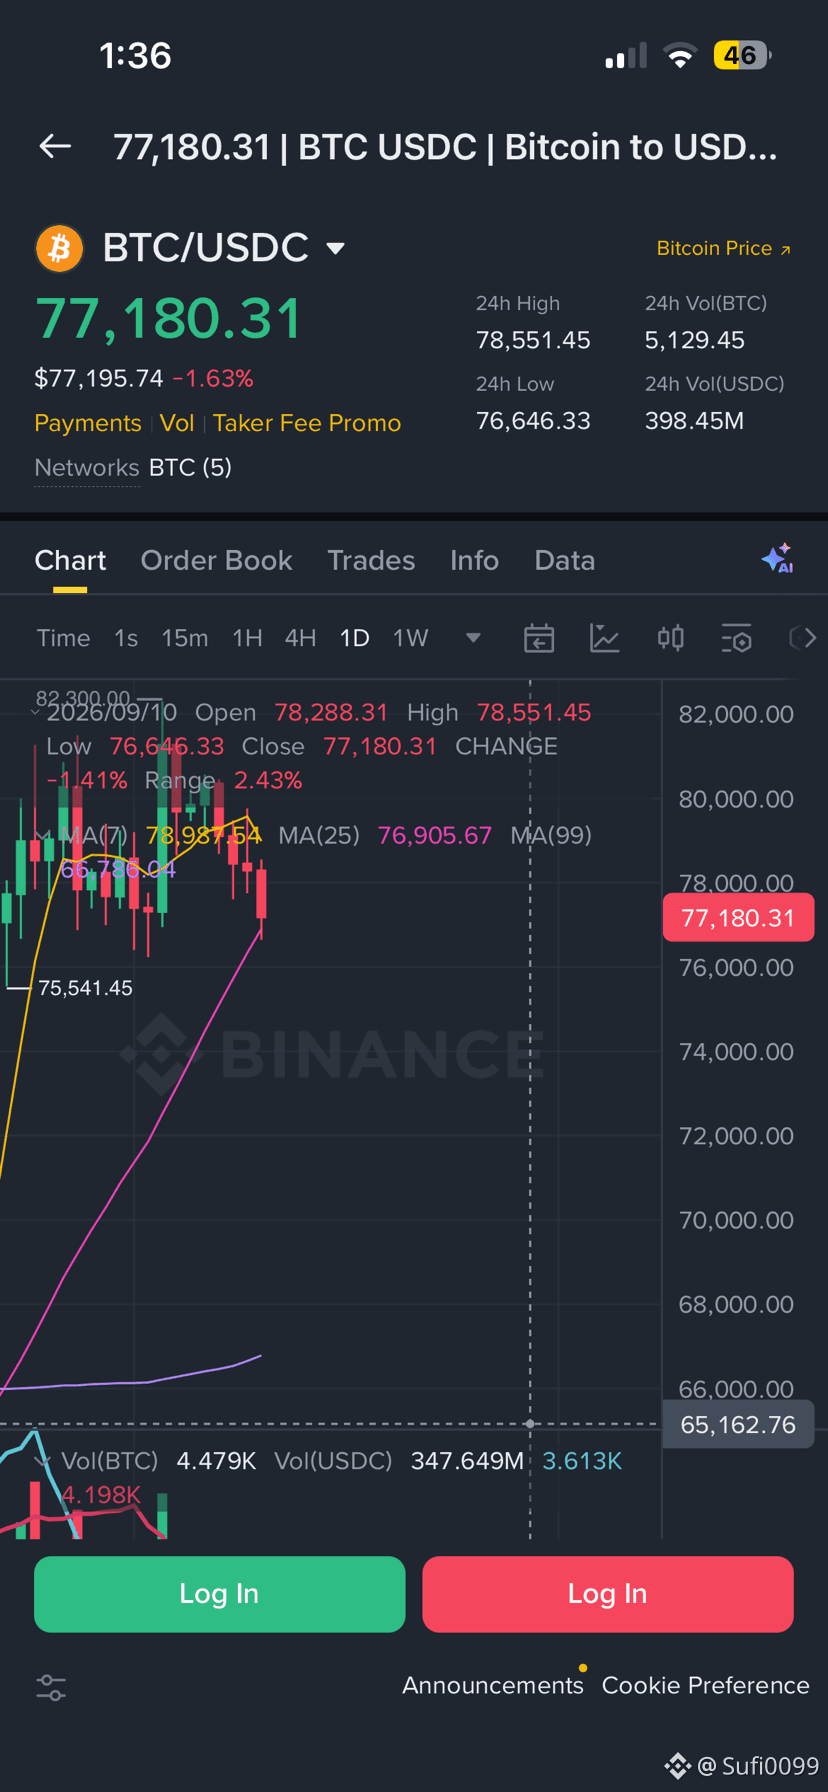
Task: Open the chart preferences sliders icon
Action: (51, 1688)
